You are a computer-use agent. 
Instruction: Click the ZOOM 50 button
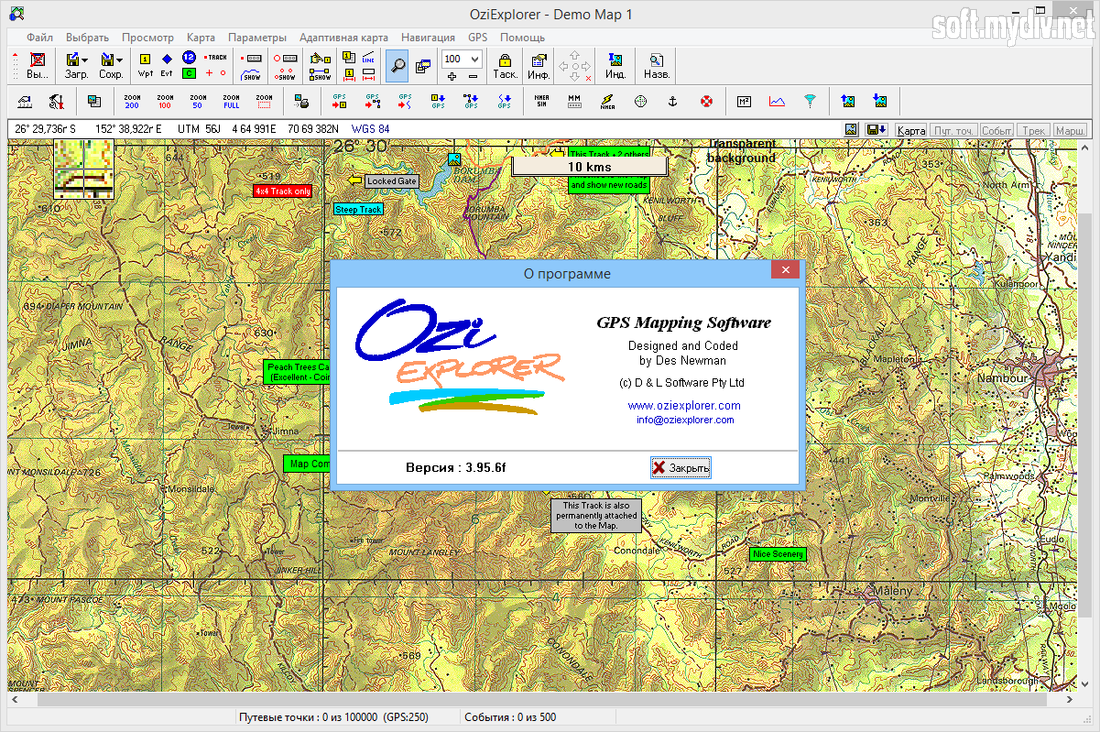(x=198, y=102)
